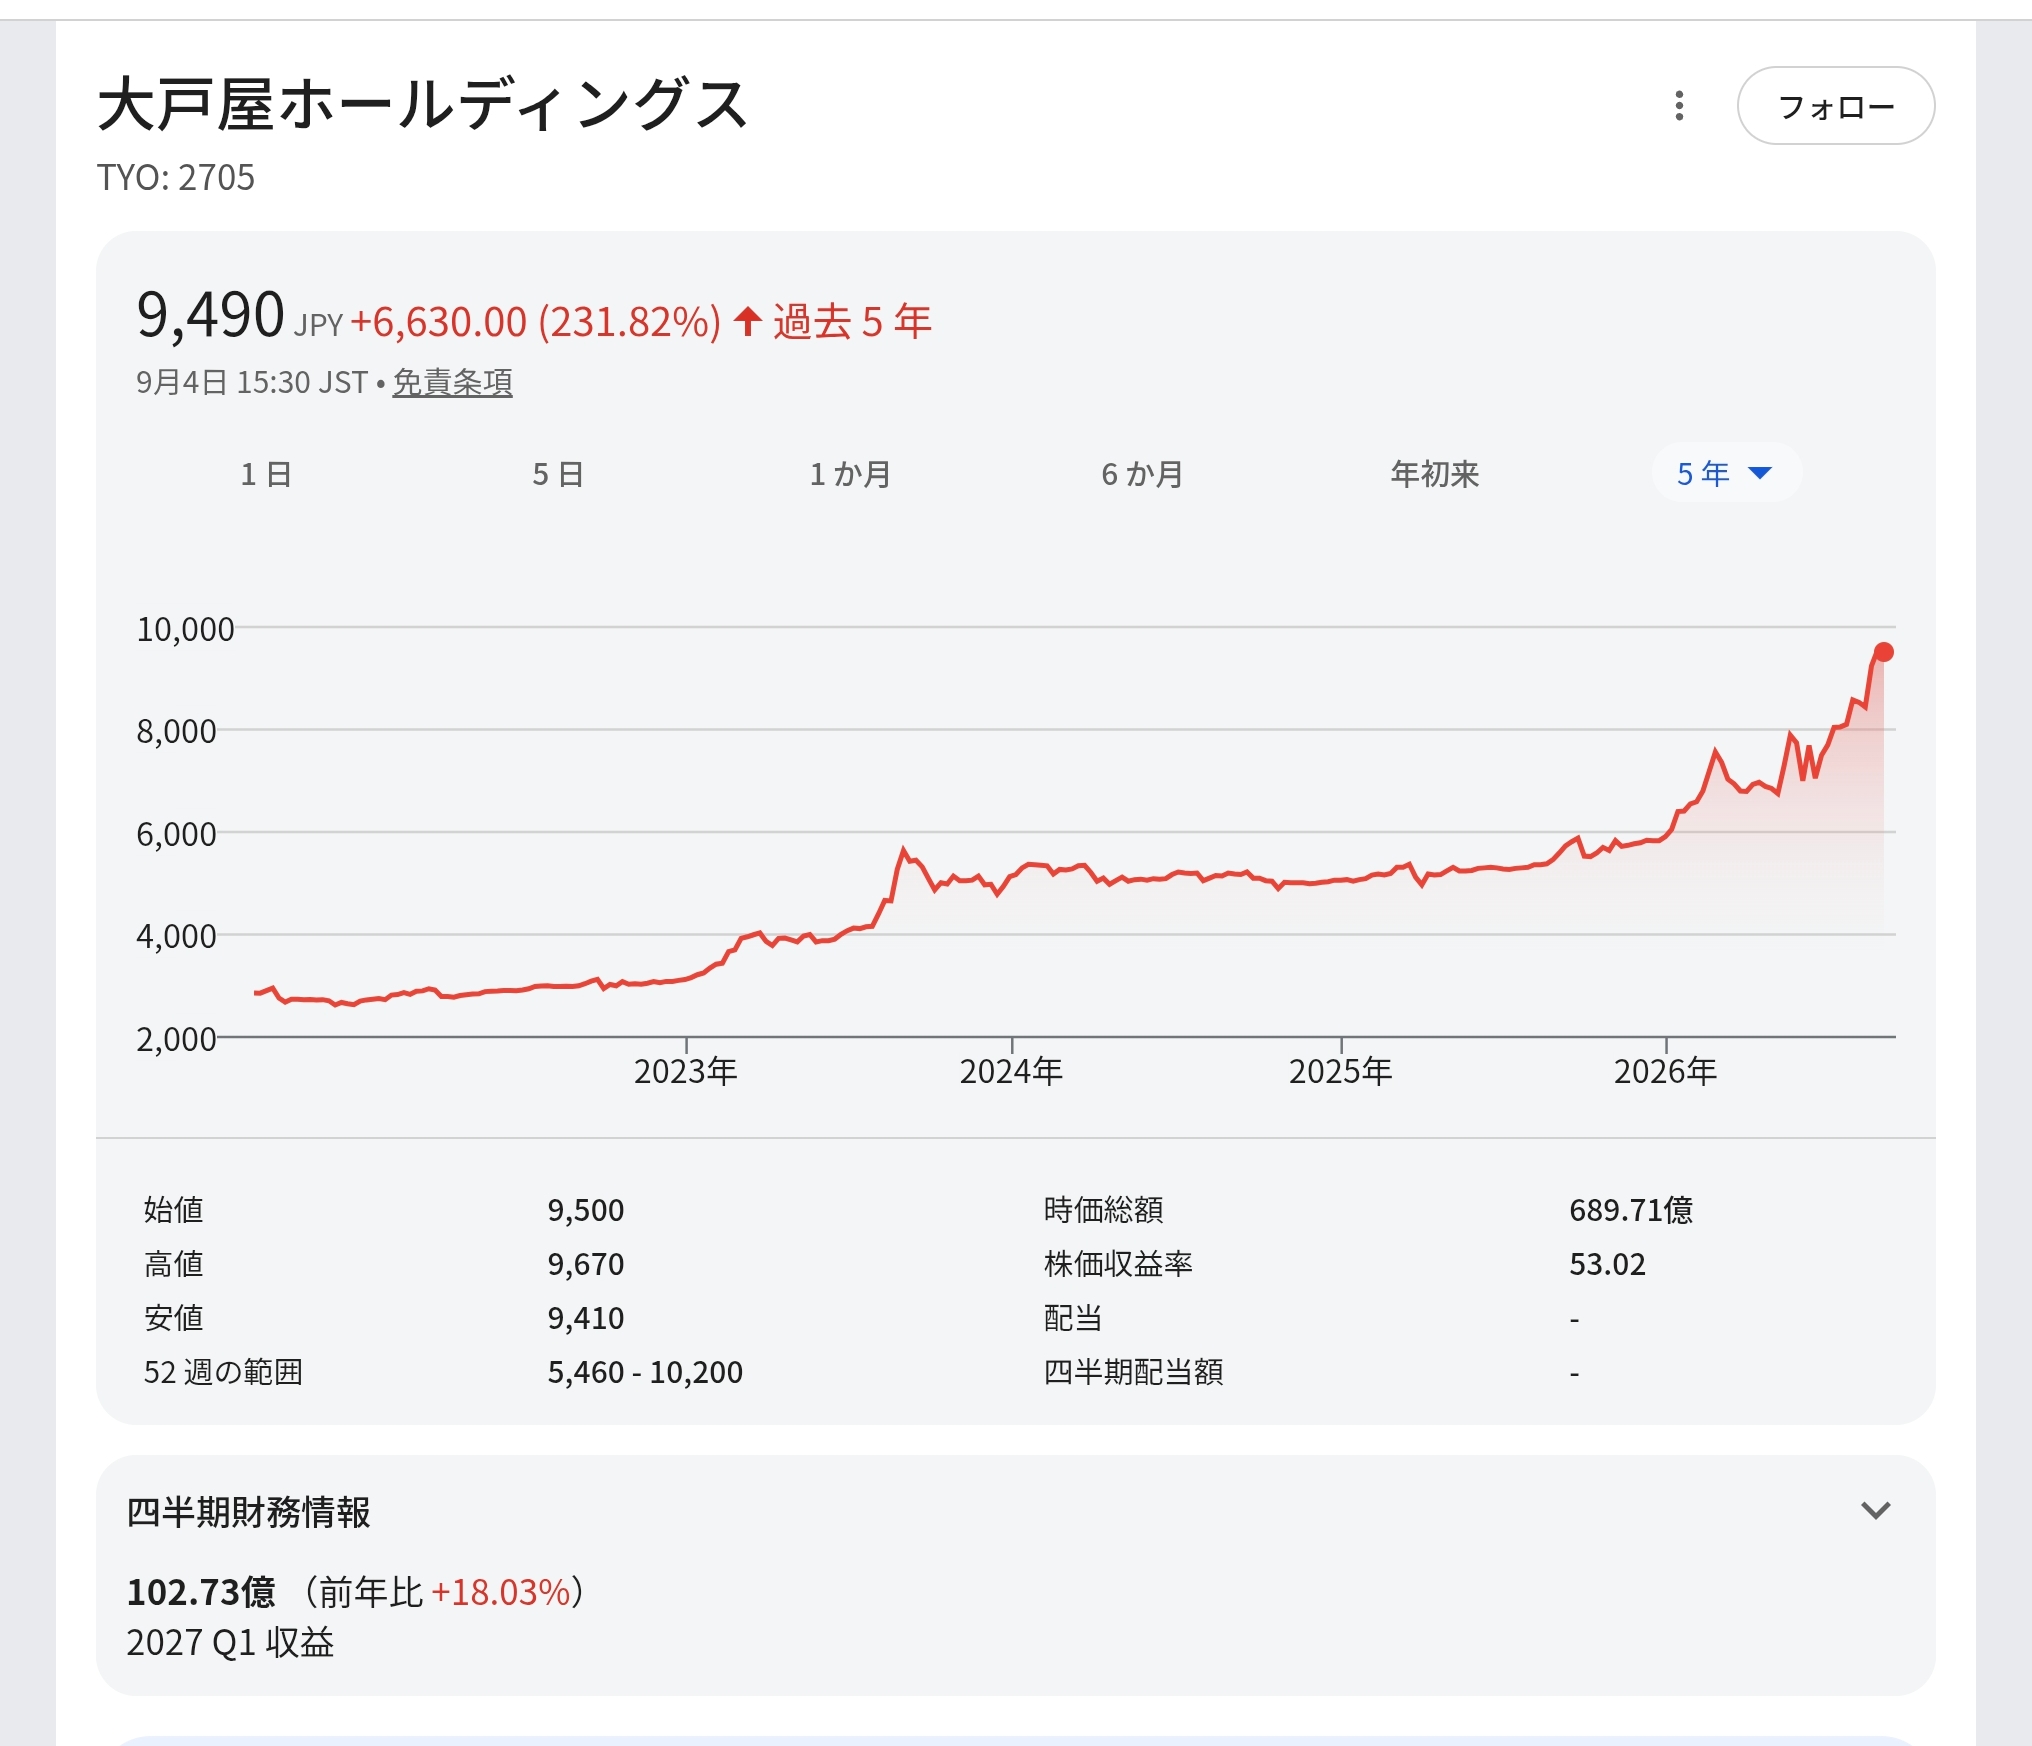This screenshot has width=2032, height=1746.
Task: Open the 5 年 range dropdown
Action: (x=1726, y=473)
